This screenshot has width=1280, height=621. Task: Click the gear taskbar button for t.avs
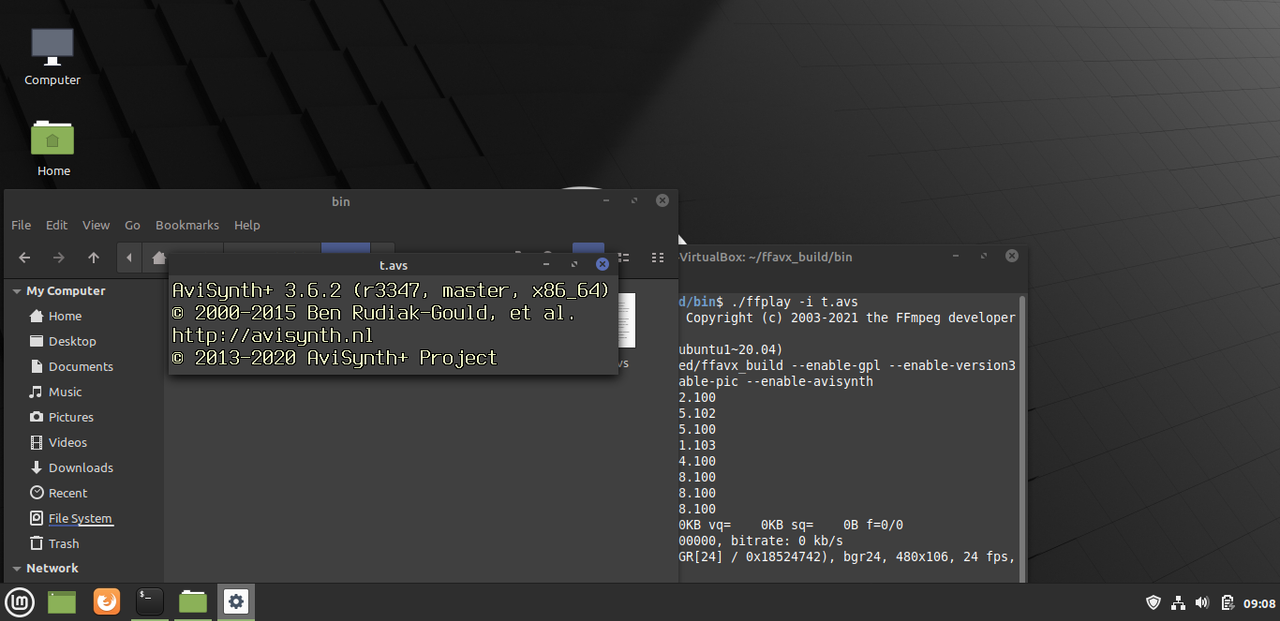[x=236, y=601]
